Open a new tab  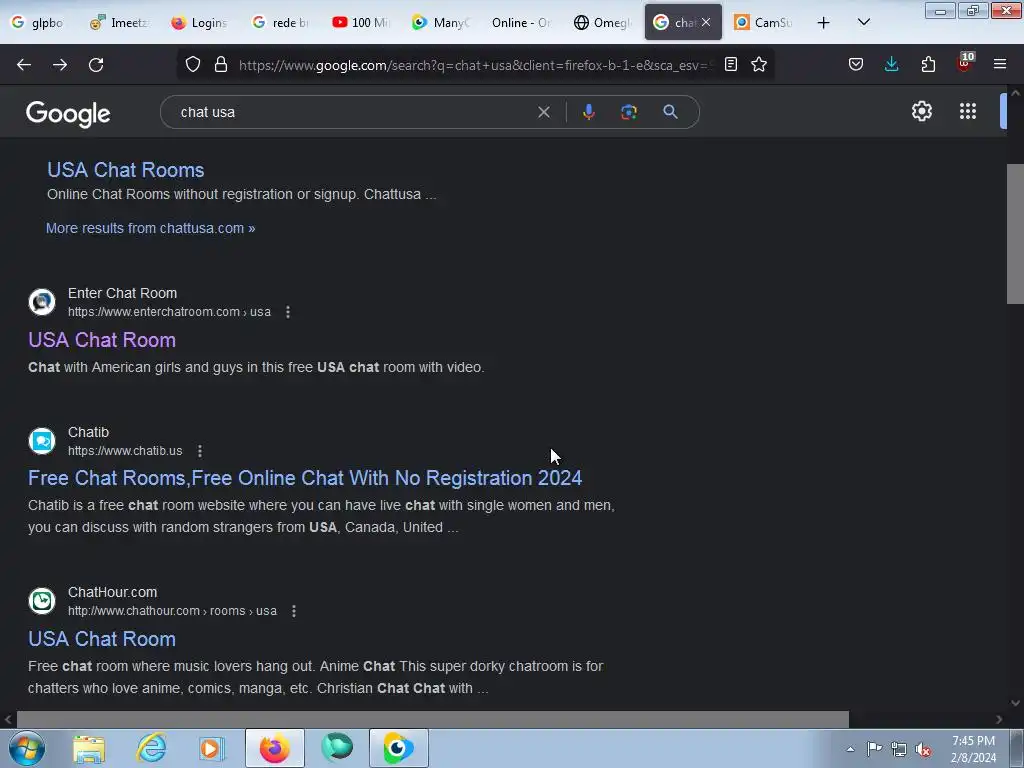[x=824, y=22]
